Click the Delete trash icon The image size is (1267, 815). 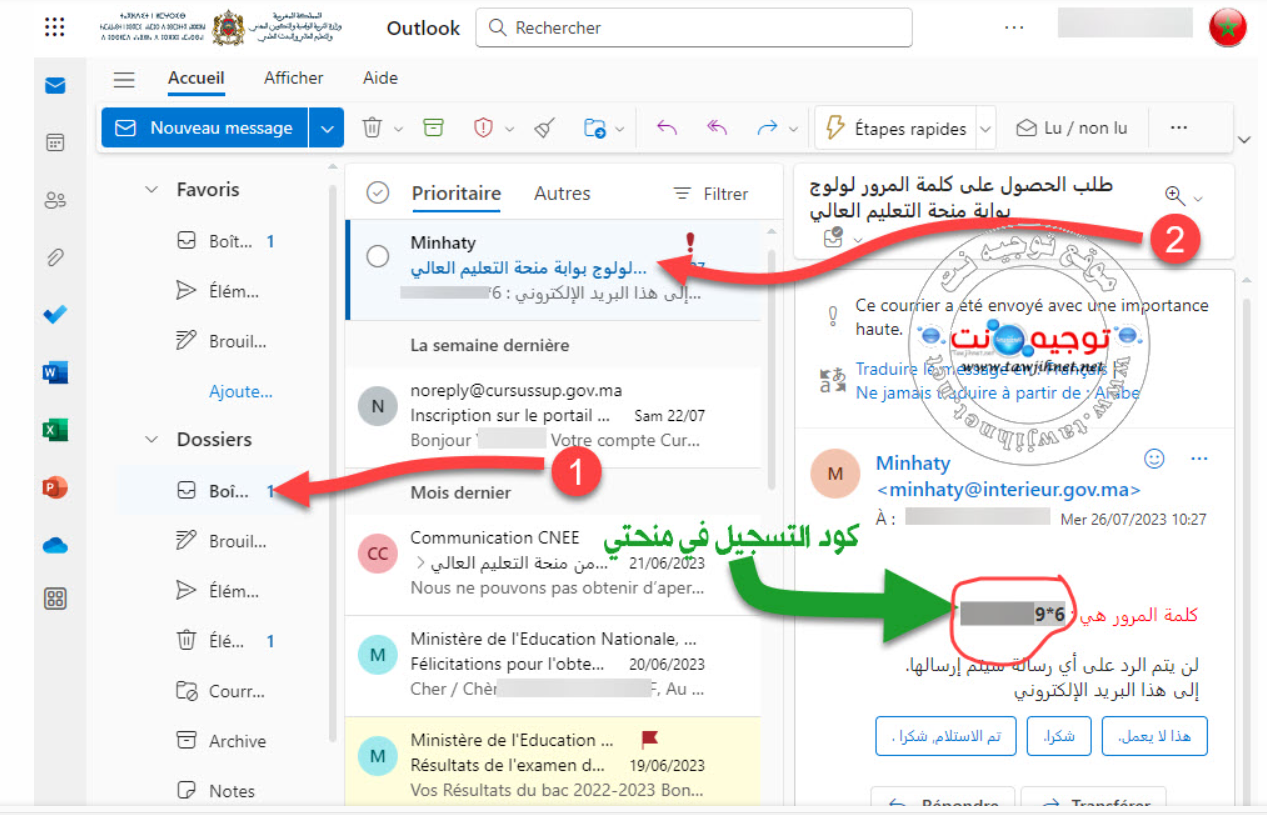pyautogui.click(x=372, y=128)
